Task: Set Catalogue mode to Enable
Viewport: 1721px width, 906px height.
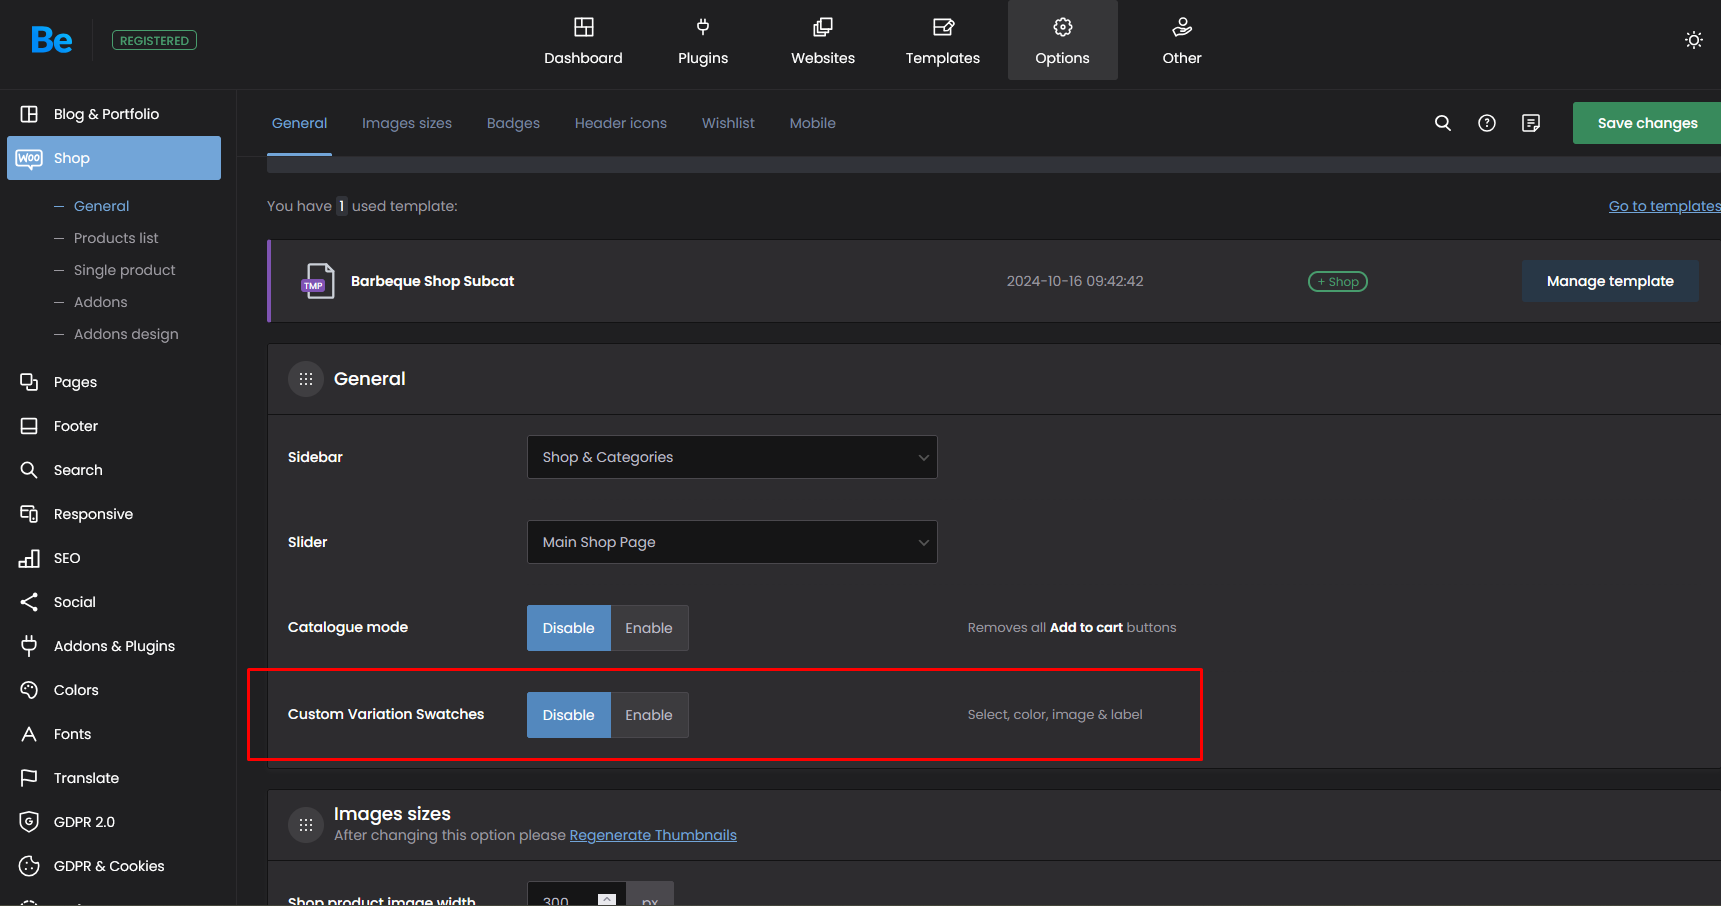Action: 649,628
